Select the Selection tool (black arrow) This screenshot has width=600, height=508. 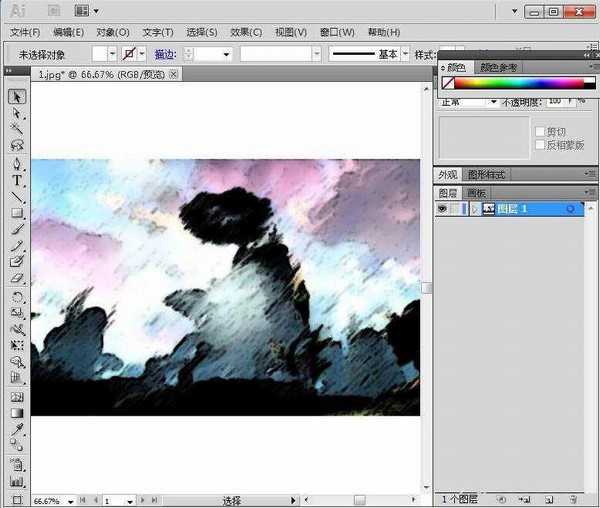[x=17, y=97]
